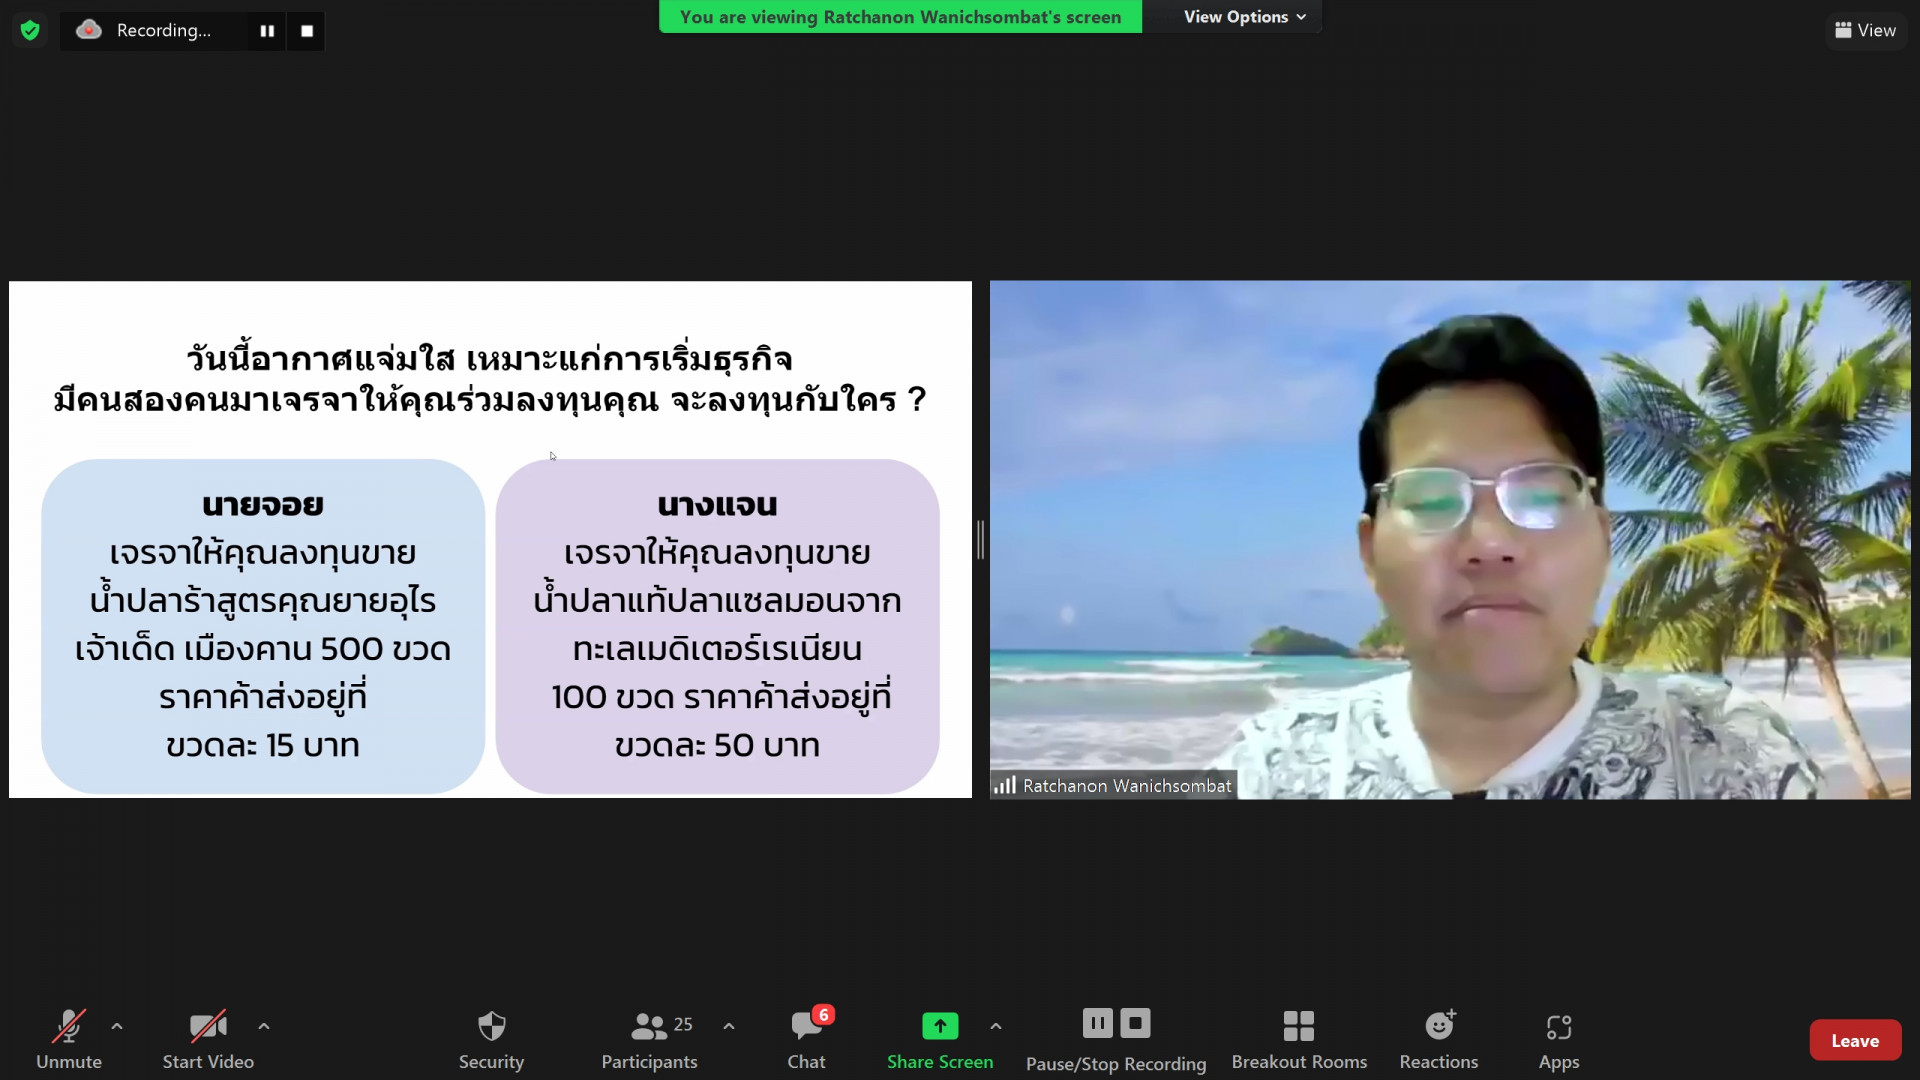Click the signal strength icon on video
Viewport: 1920px width, 1080px height.
coord(1005,786)
